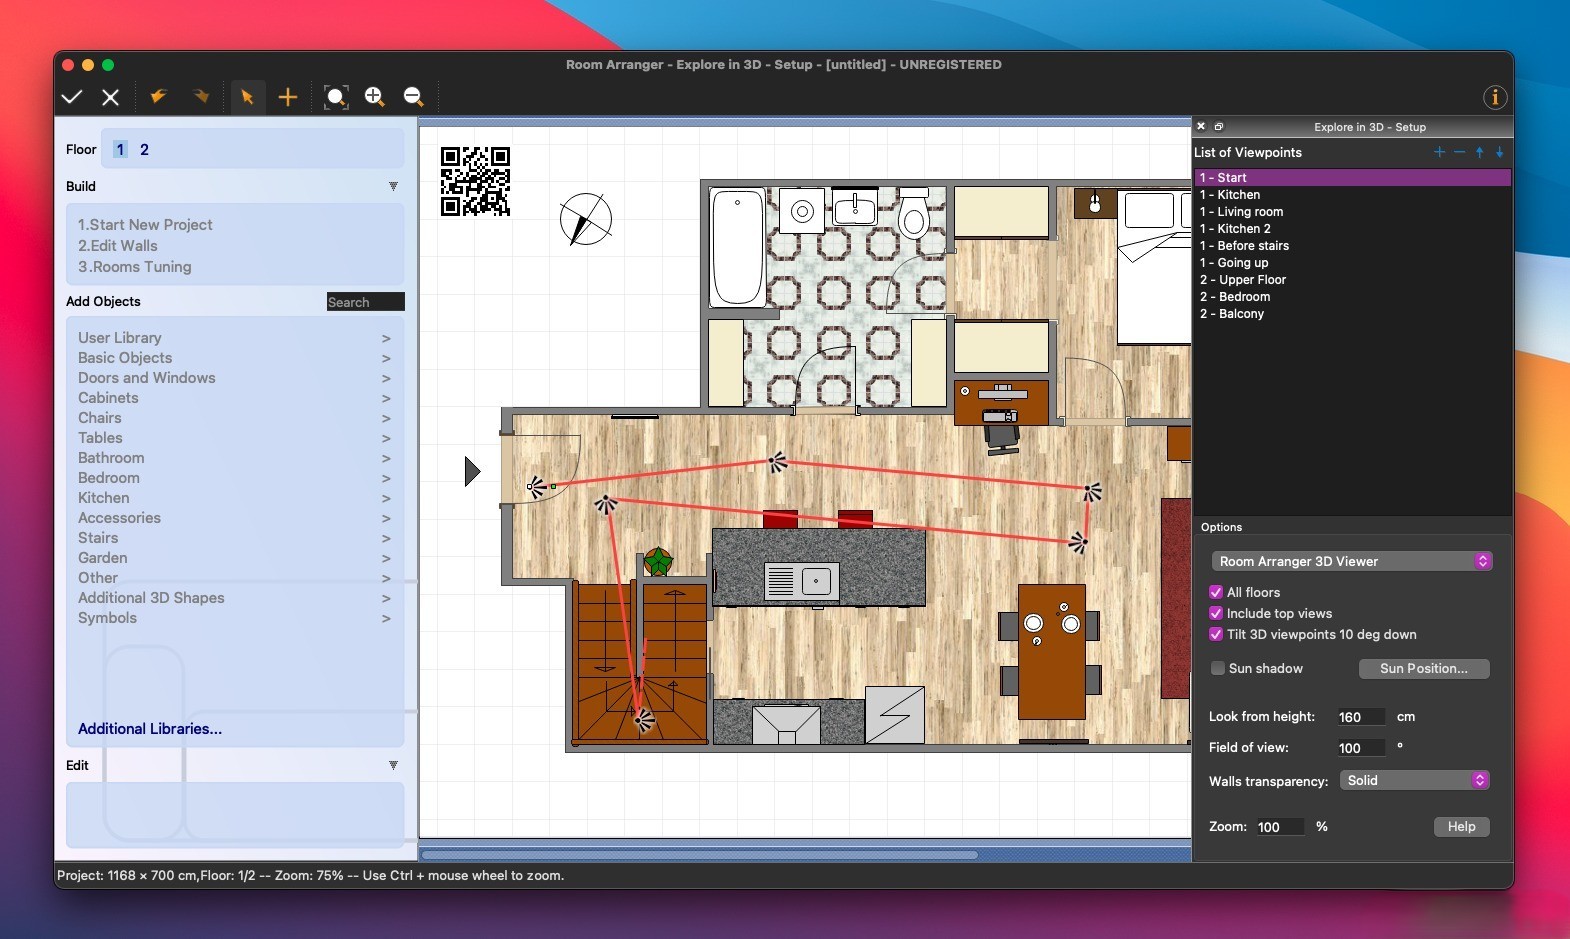Toggle the All floors checkbox
This screenshot has width=1570, height=939.
[x=1216, y=592]
